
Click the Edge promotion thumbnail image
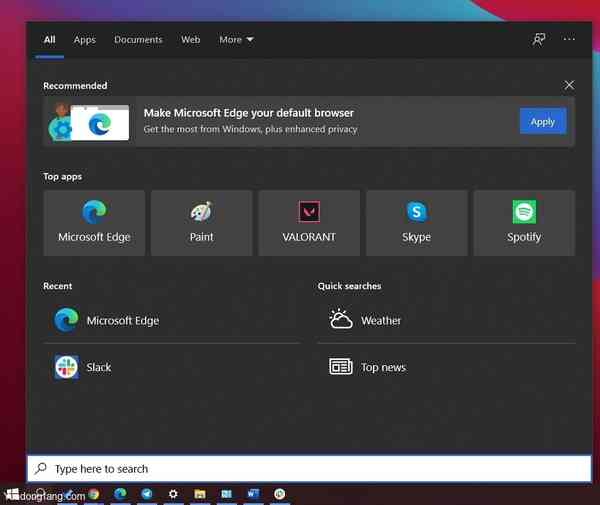[89, 122]
